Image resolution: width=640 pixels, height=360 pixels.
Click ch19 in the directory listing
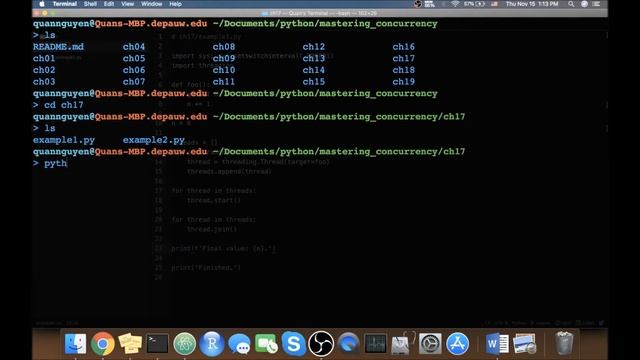[404, 82]
